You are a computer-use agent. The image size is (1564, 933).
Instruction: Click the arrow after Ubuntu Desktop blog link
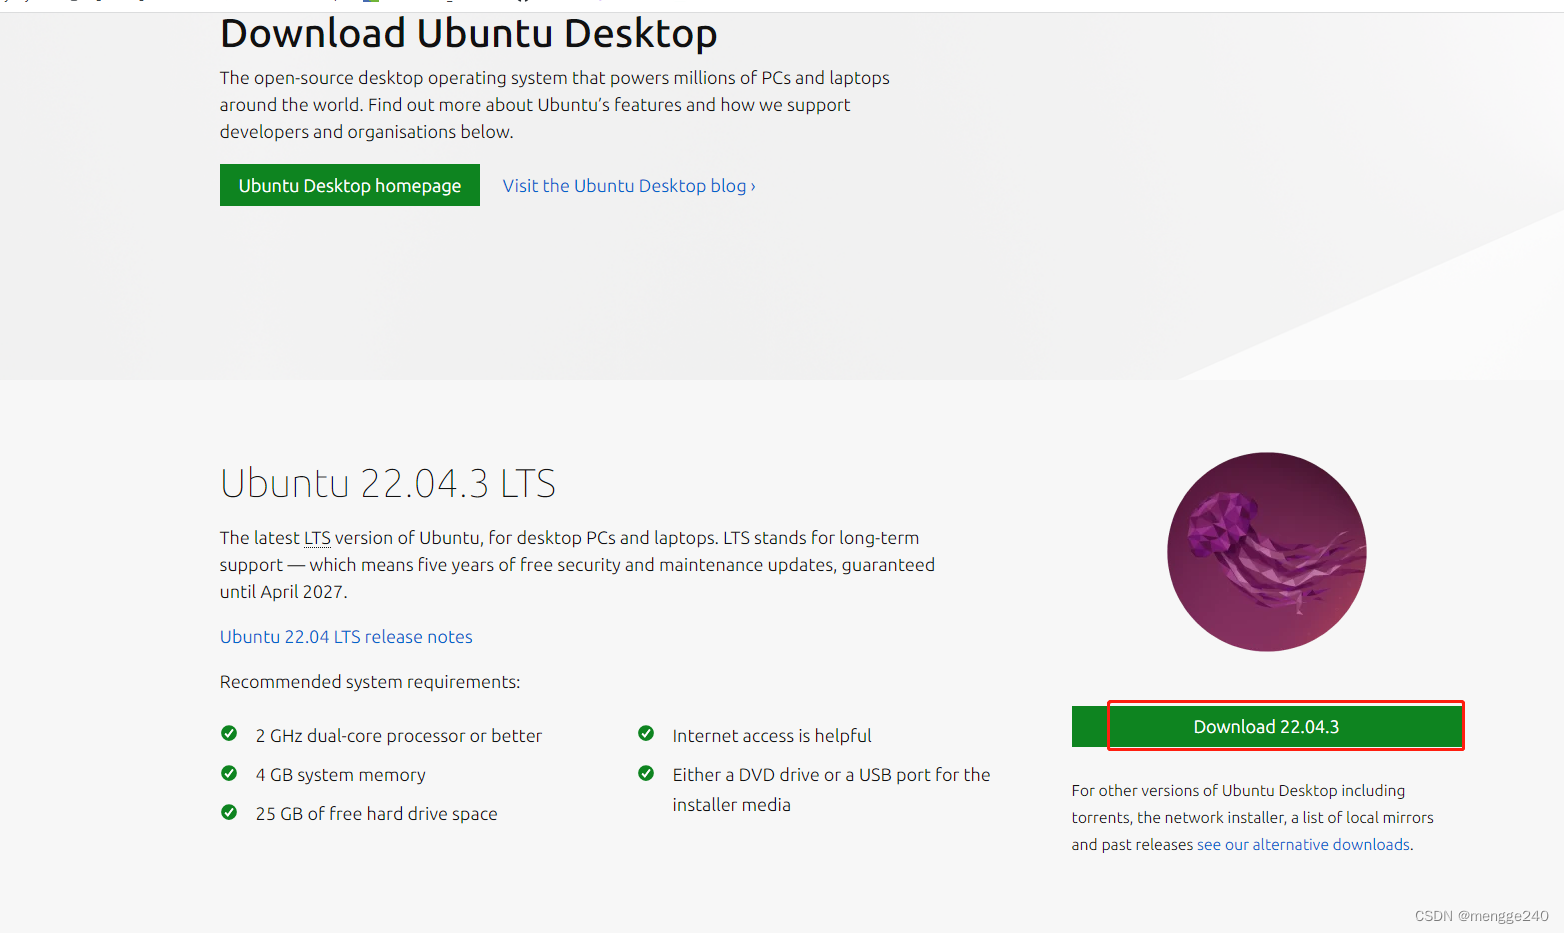click(x=752, y=186)
